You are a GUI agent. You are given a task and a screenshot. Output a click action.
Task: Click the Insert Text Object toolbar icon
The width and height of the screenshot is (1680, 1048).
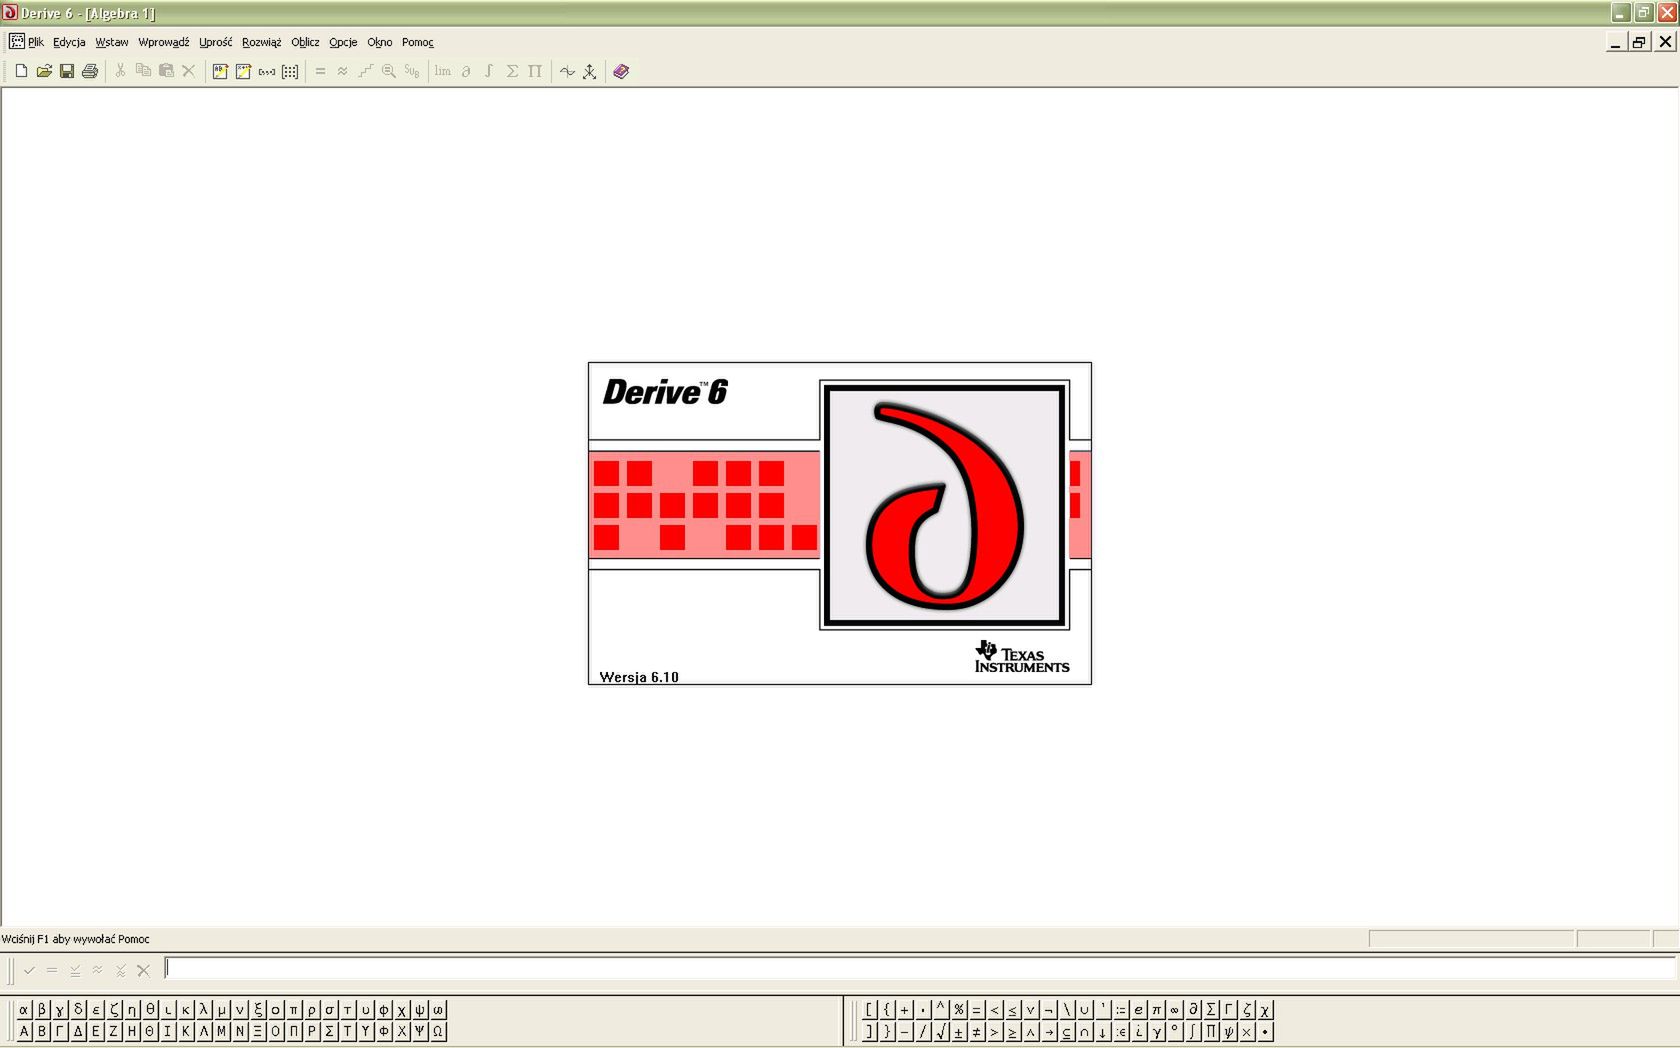[220, 71]
